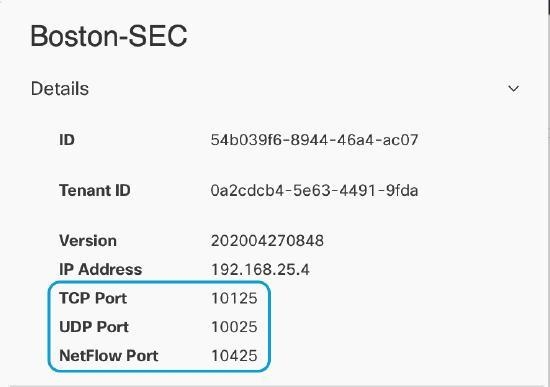Click the NetFlow Port label
Image resolution: width=550 pixels, height=387 pixels.
109,356
